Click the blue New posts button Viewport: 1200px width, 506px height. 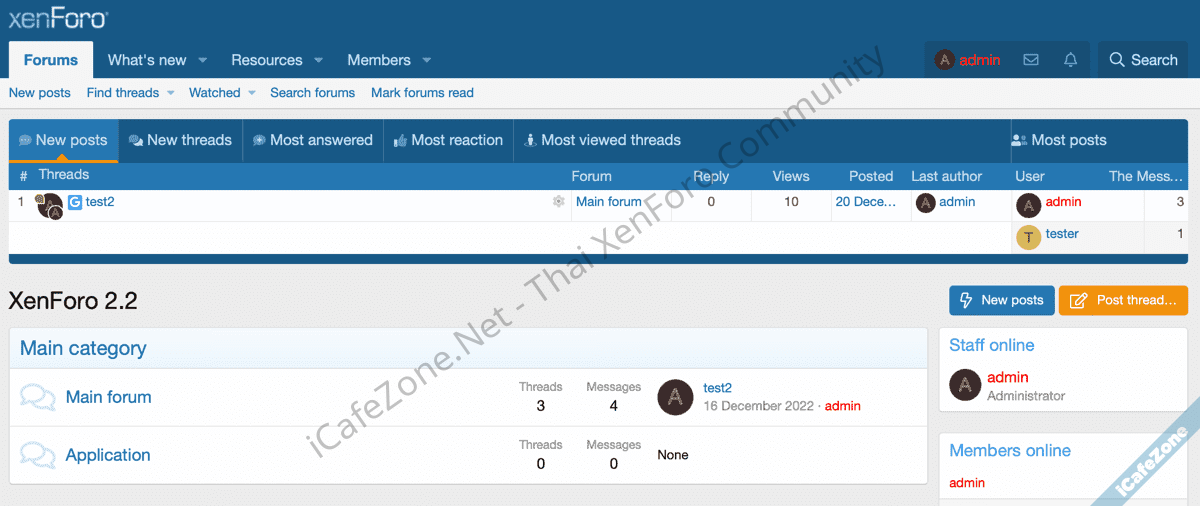coord(1001,300)
